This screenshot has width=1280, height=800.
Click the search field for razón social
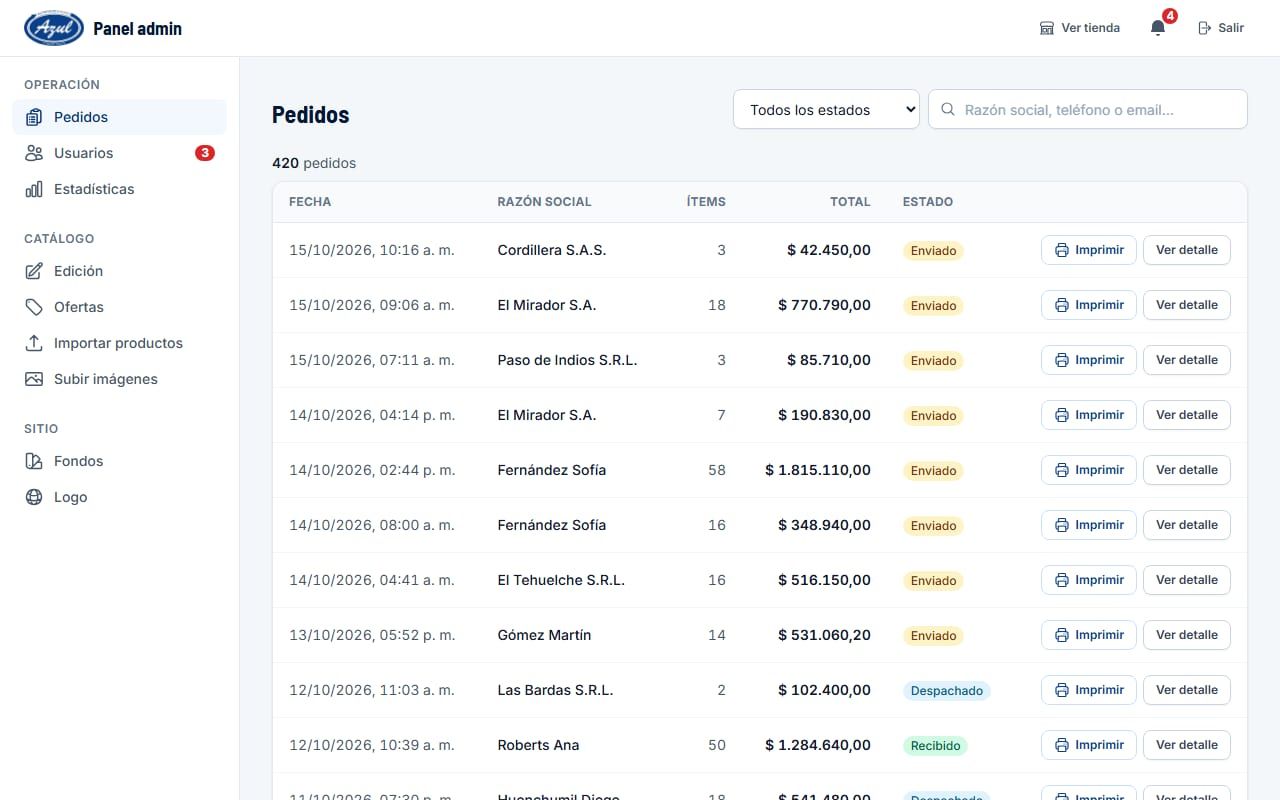pyautogui.click(x=1088, y=110)
